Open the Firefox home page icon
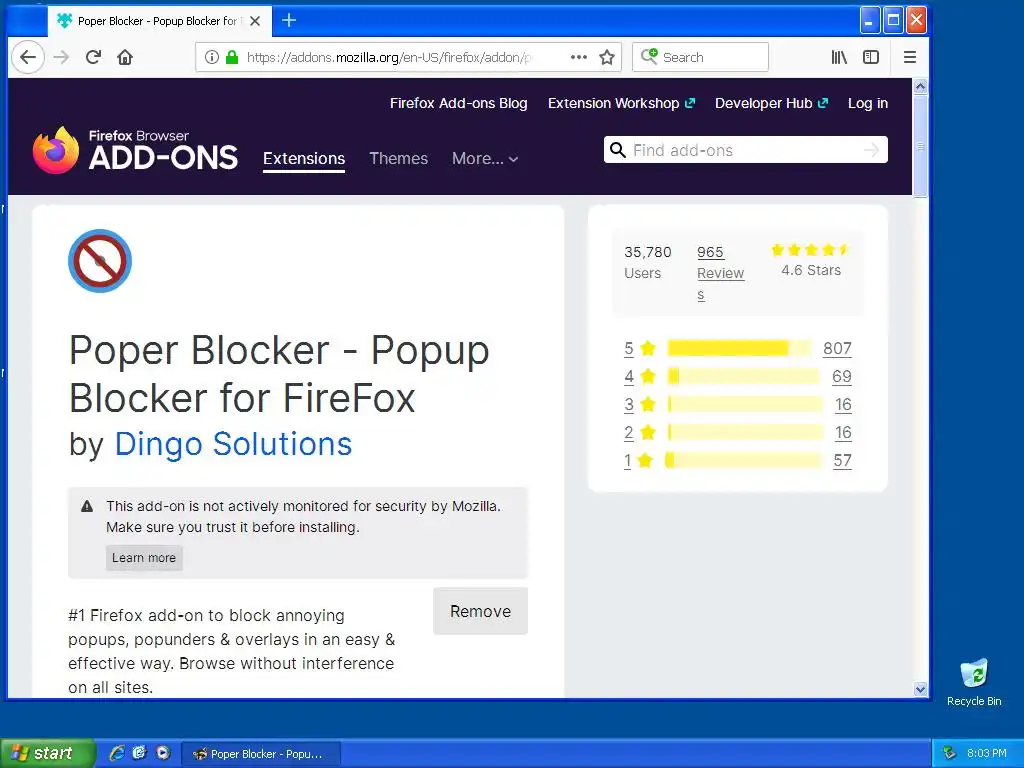The width and height of the screenshot is (1024, 768). click(125, 57)
